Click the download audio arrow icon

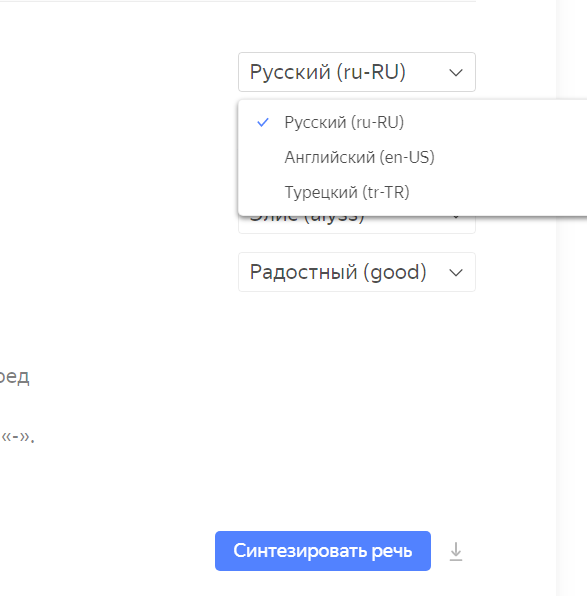(455, 552)
